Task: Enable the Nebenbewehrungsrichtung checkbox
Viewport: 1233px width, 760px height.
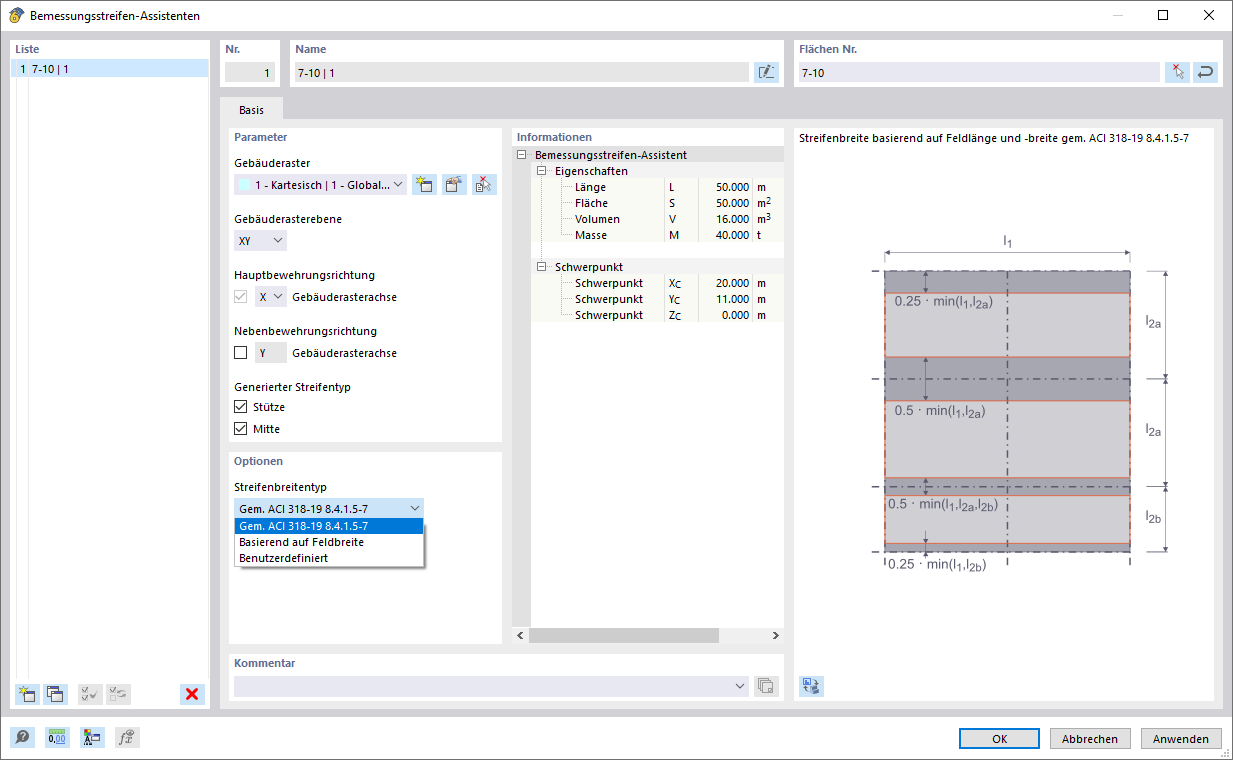Action: click(240, 353)
